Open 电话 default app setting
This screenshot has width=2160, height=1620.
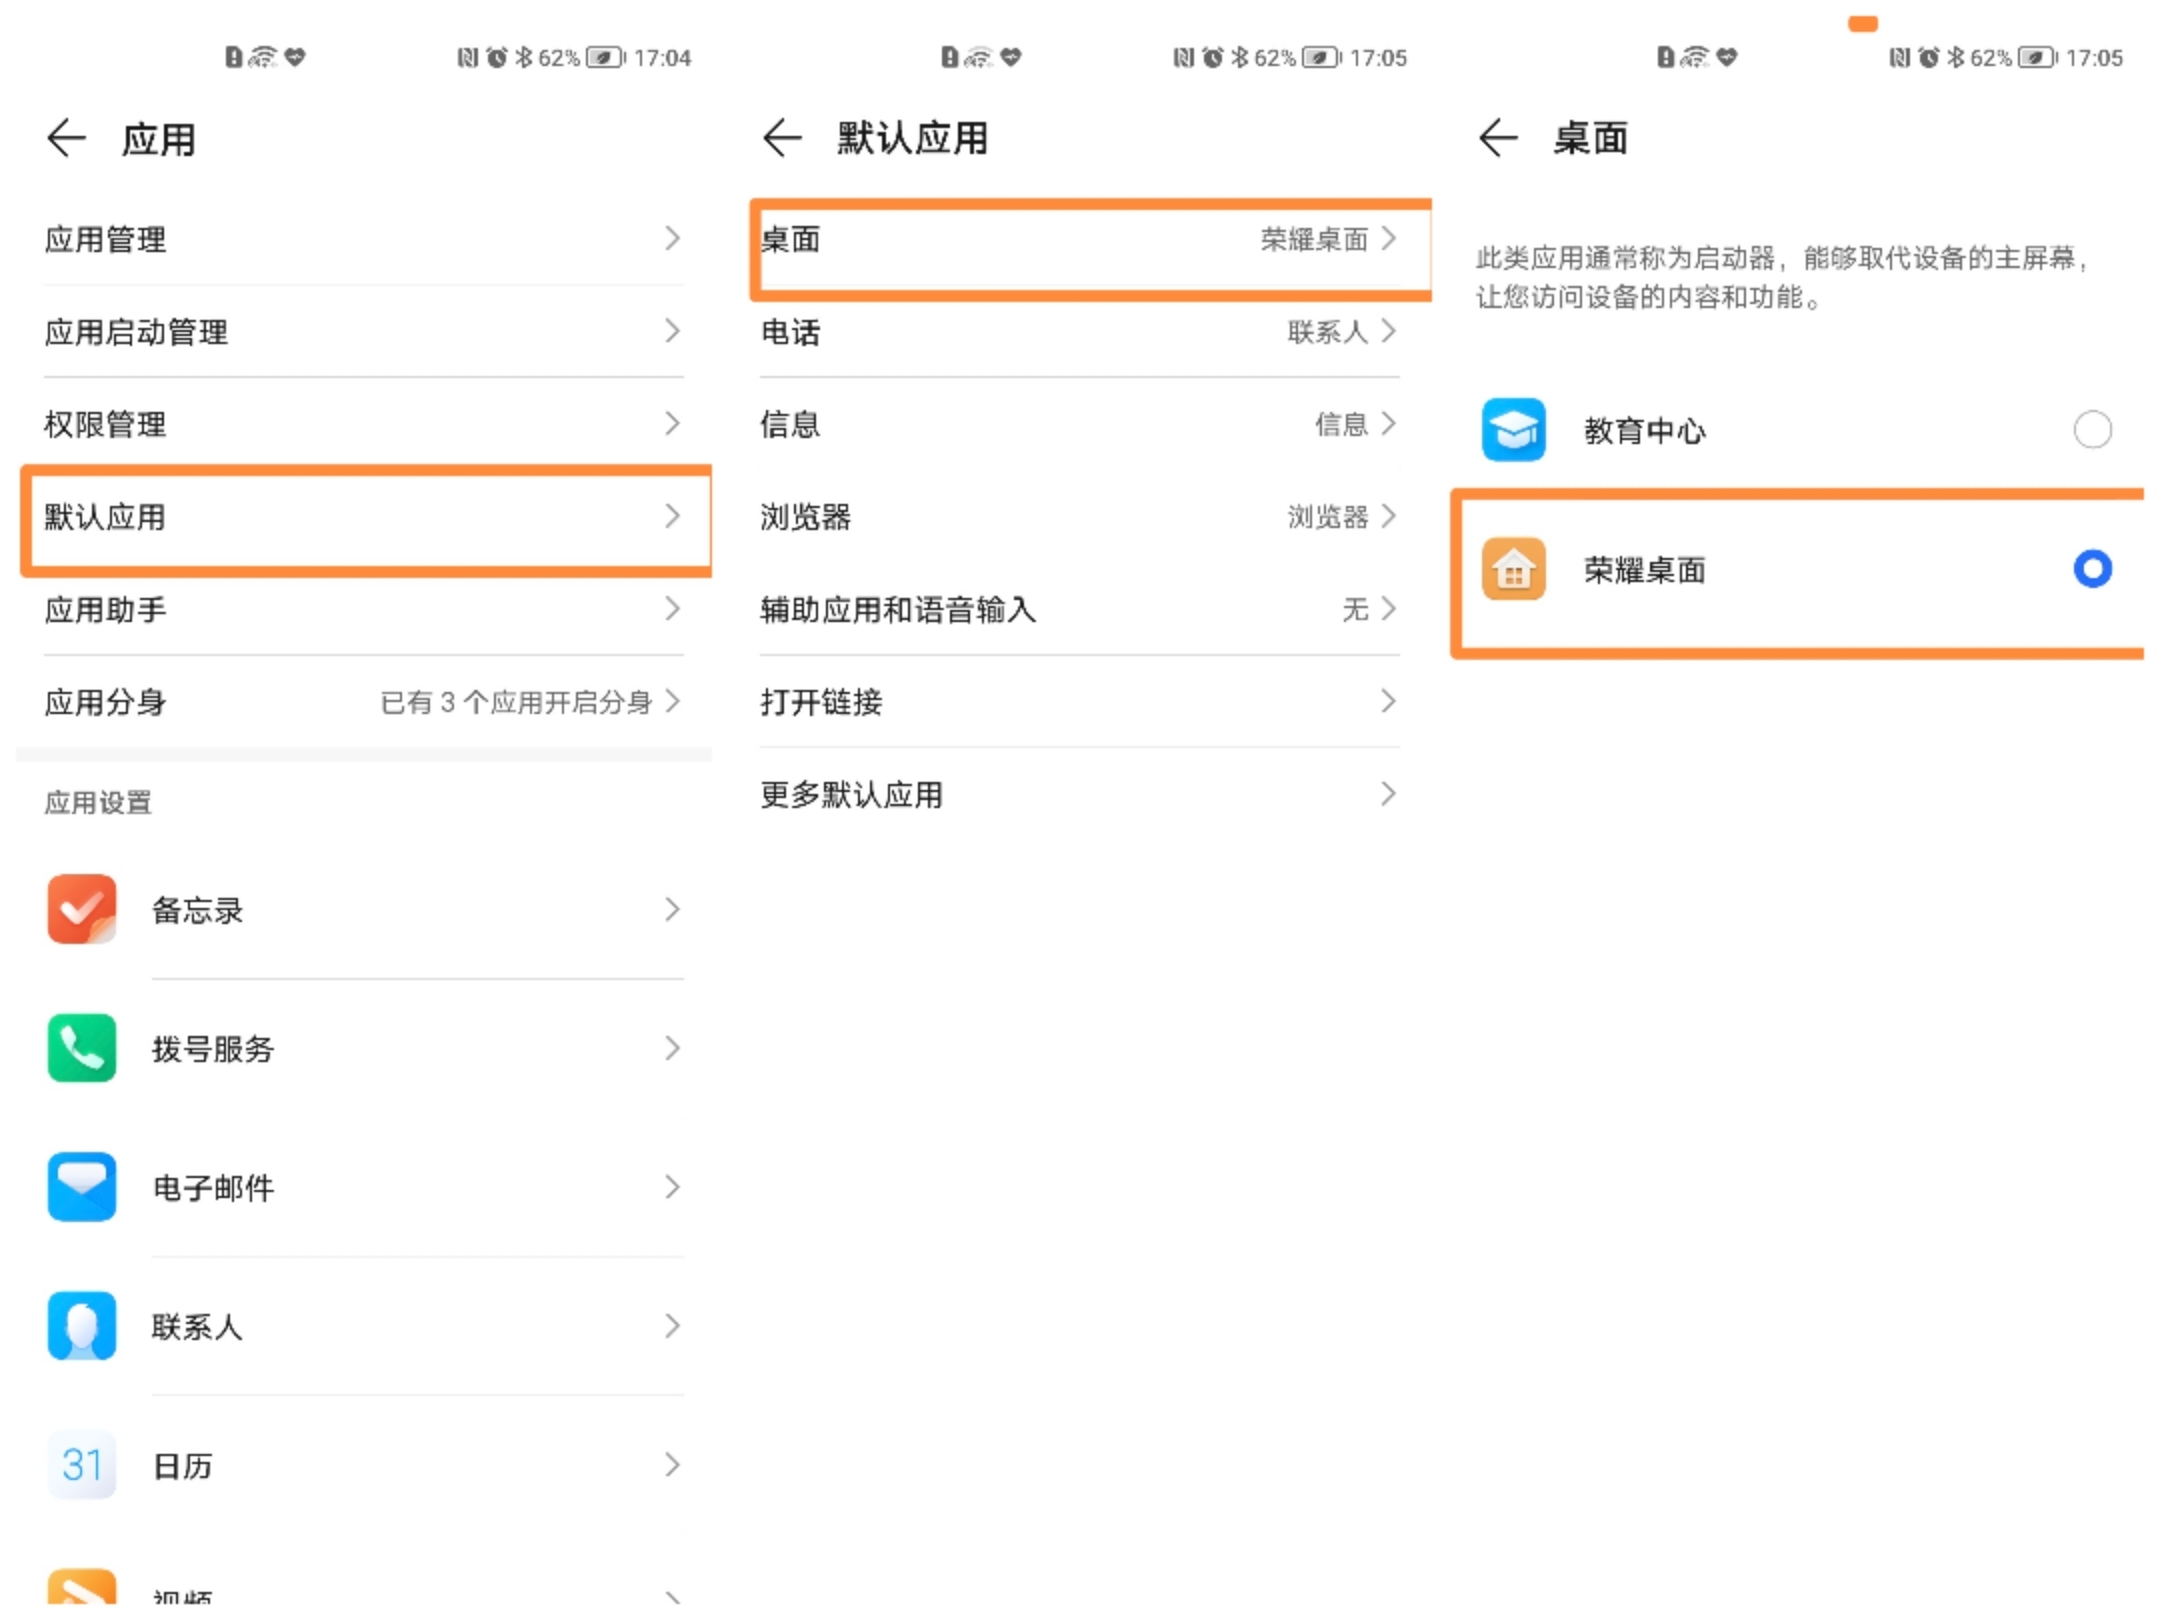pyautogui.click(x=1080, y=331)
